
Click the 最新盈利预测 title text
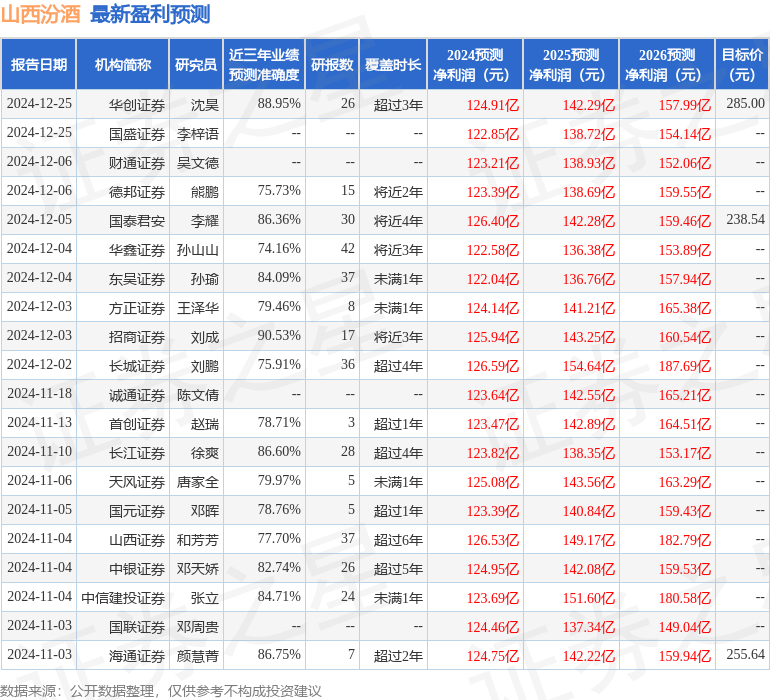pos(150,14)
